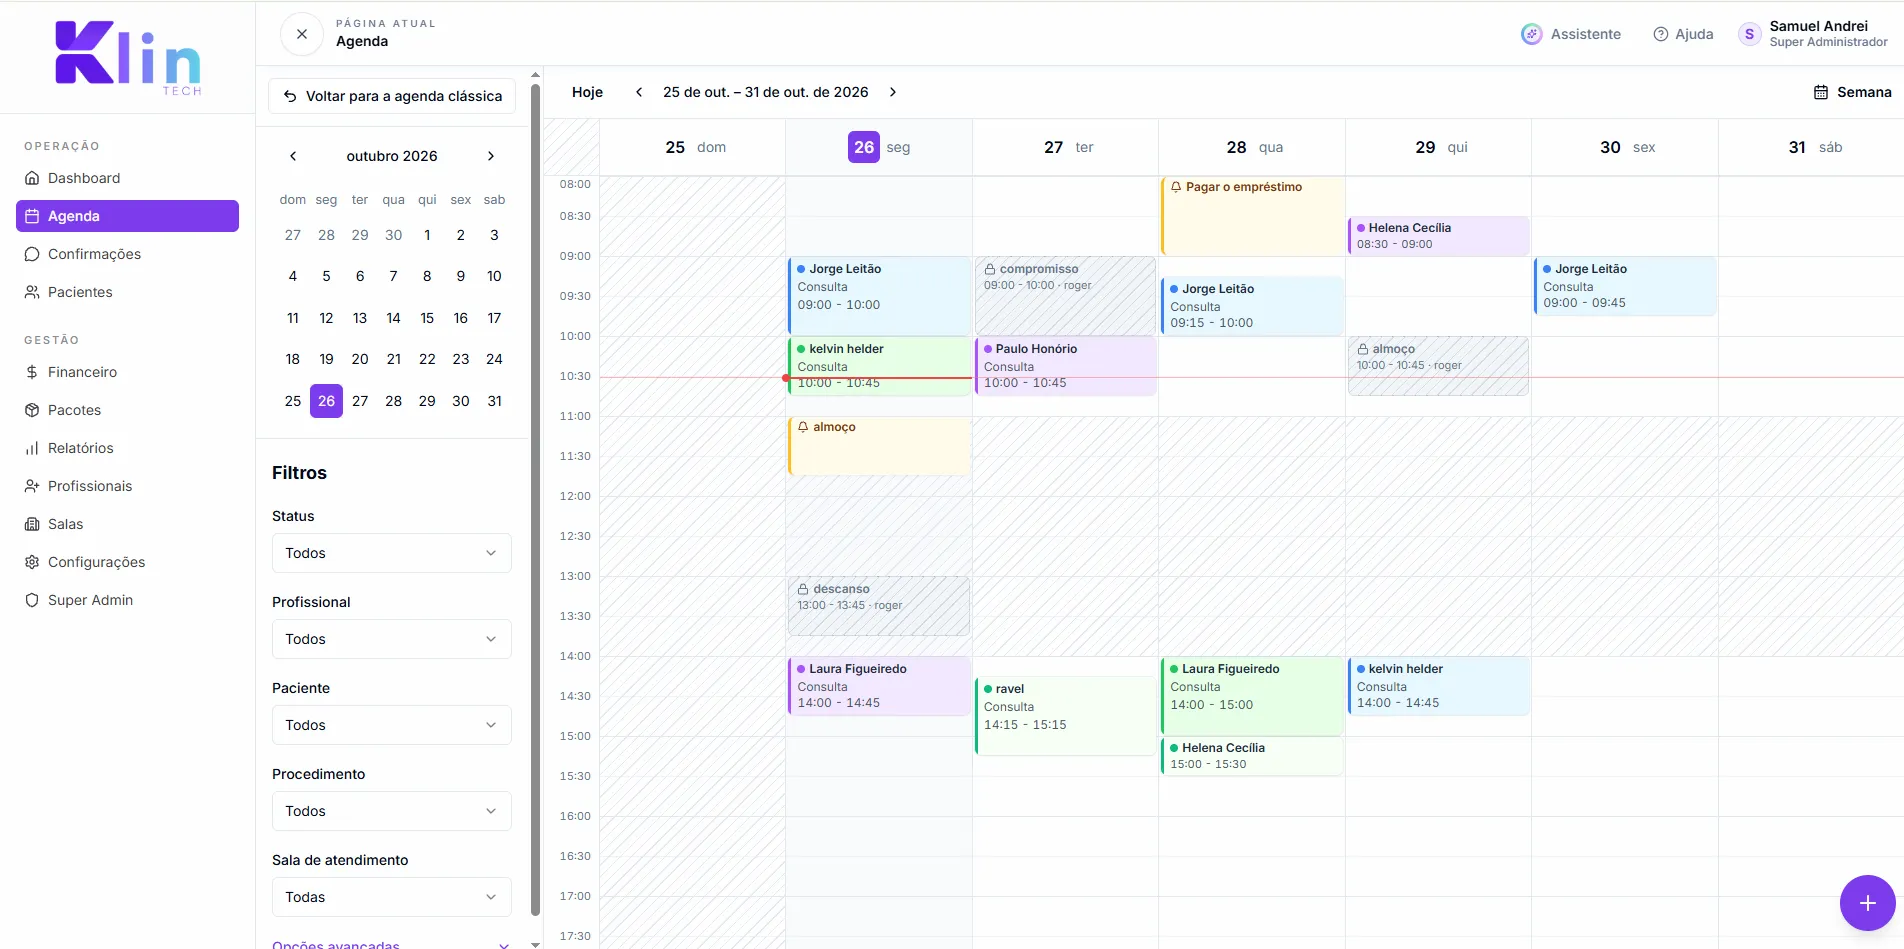Open the Procedimento filter dropdown
This screenshot has width=1904, height=949.
[392, 811]
